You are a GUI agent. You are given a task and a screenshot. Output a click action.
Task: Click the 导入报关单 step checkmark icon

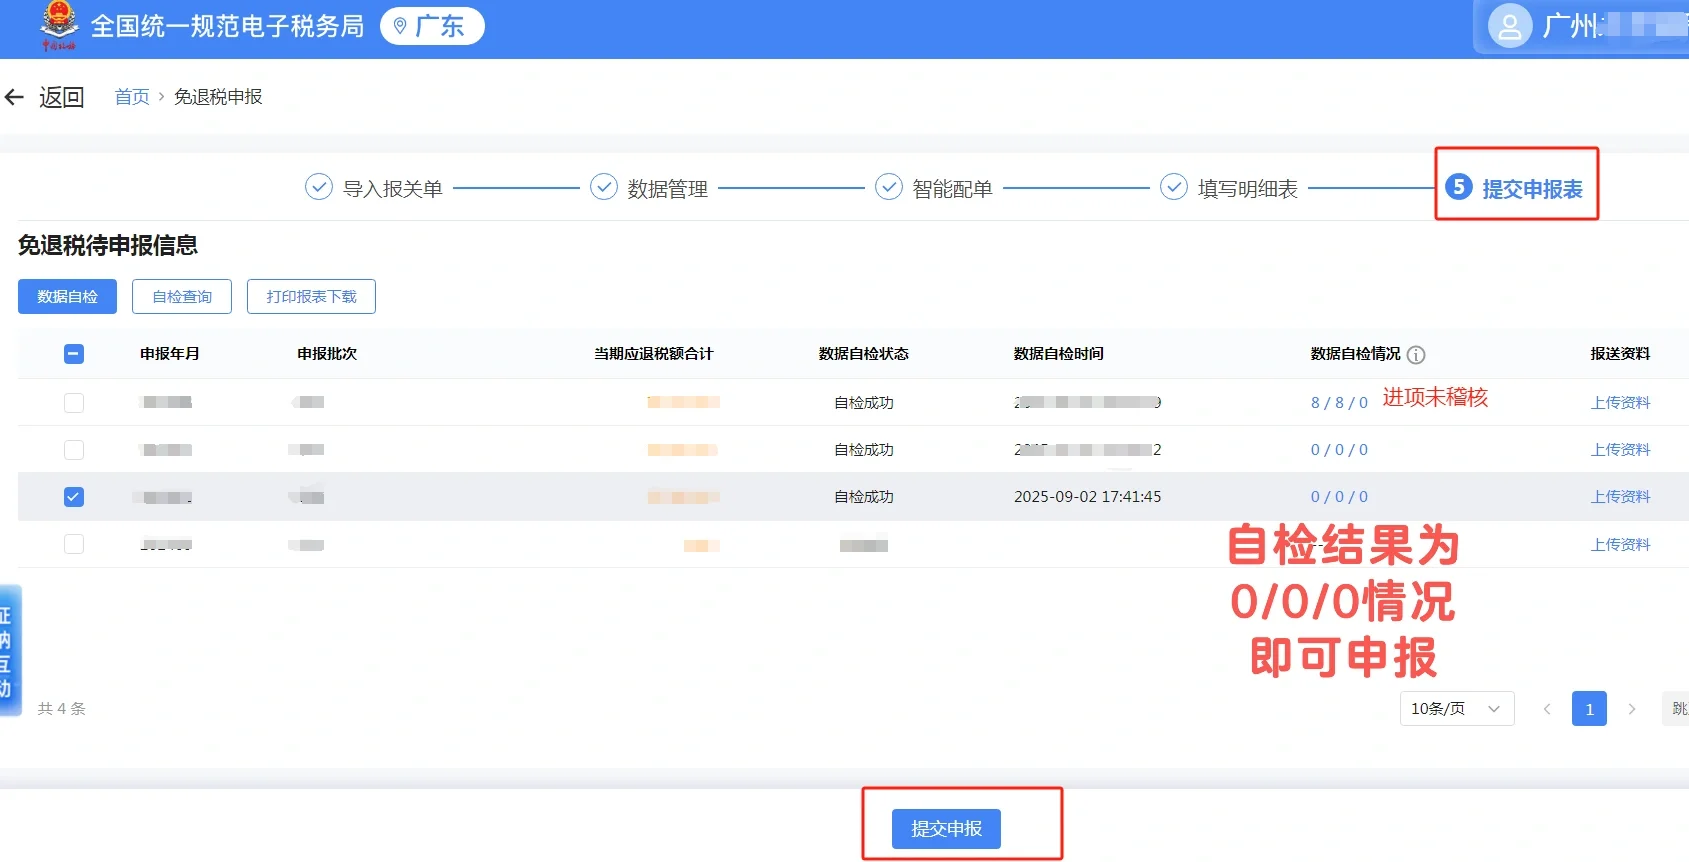coord(318,187)
